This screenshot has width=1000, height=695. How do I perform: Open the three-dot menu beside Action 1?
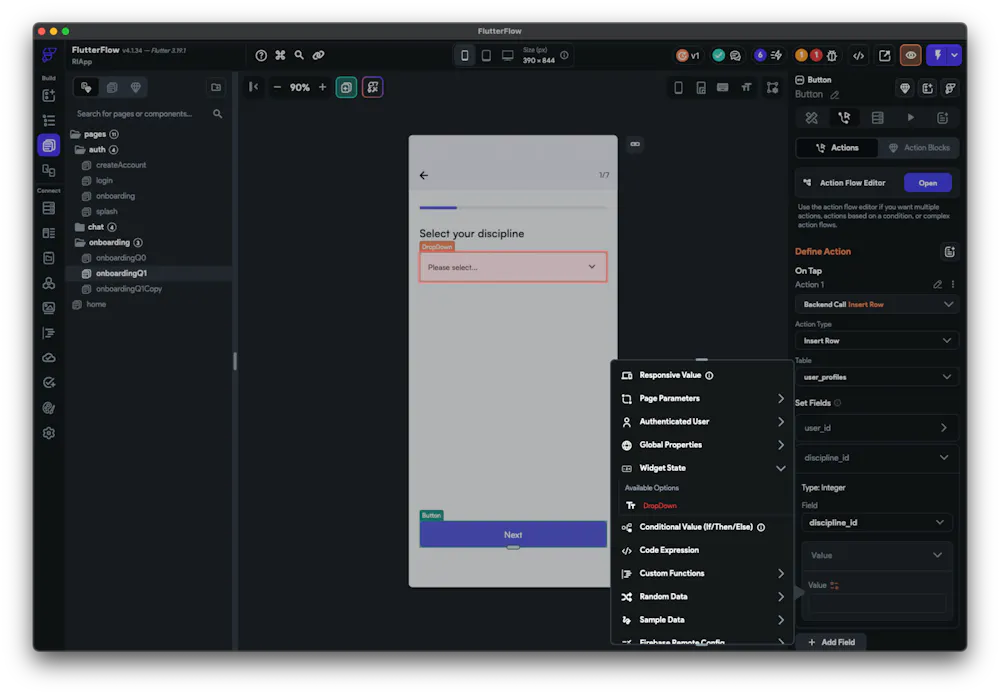tap(953, 284)
